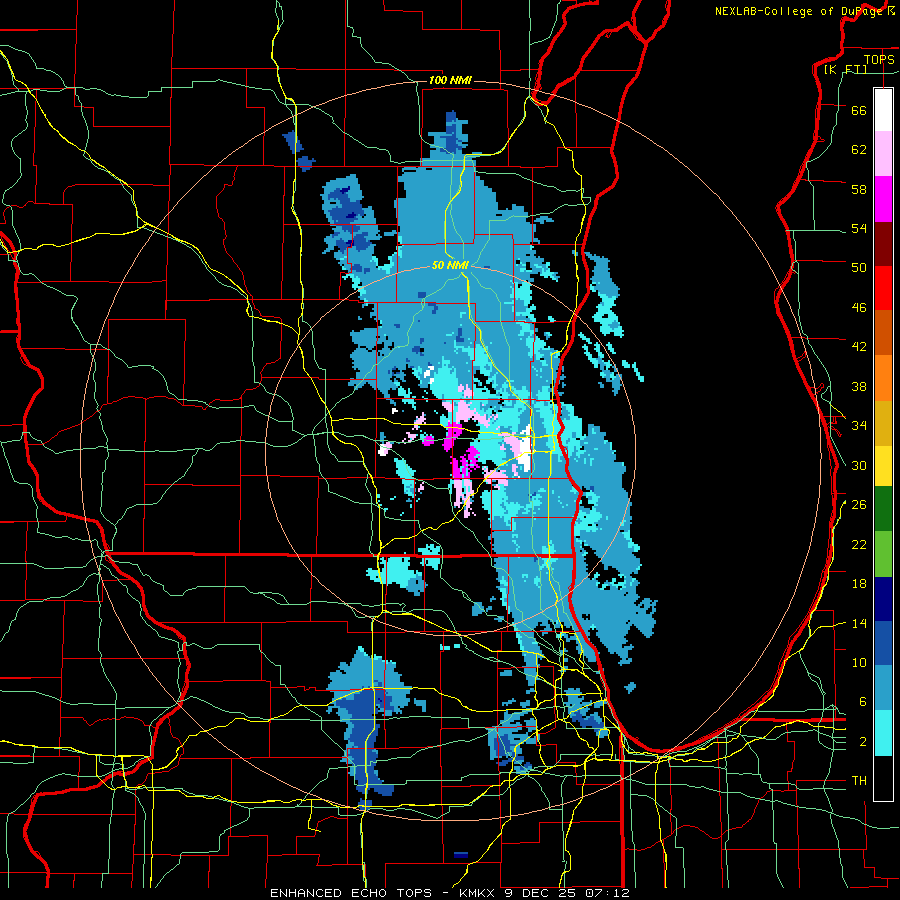Click the cyan legend swatch near 2
Viewport: 900px width, 900px height.
883,733
